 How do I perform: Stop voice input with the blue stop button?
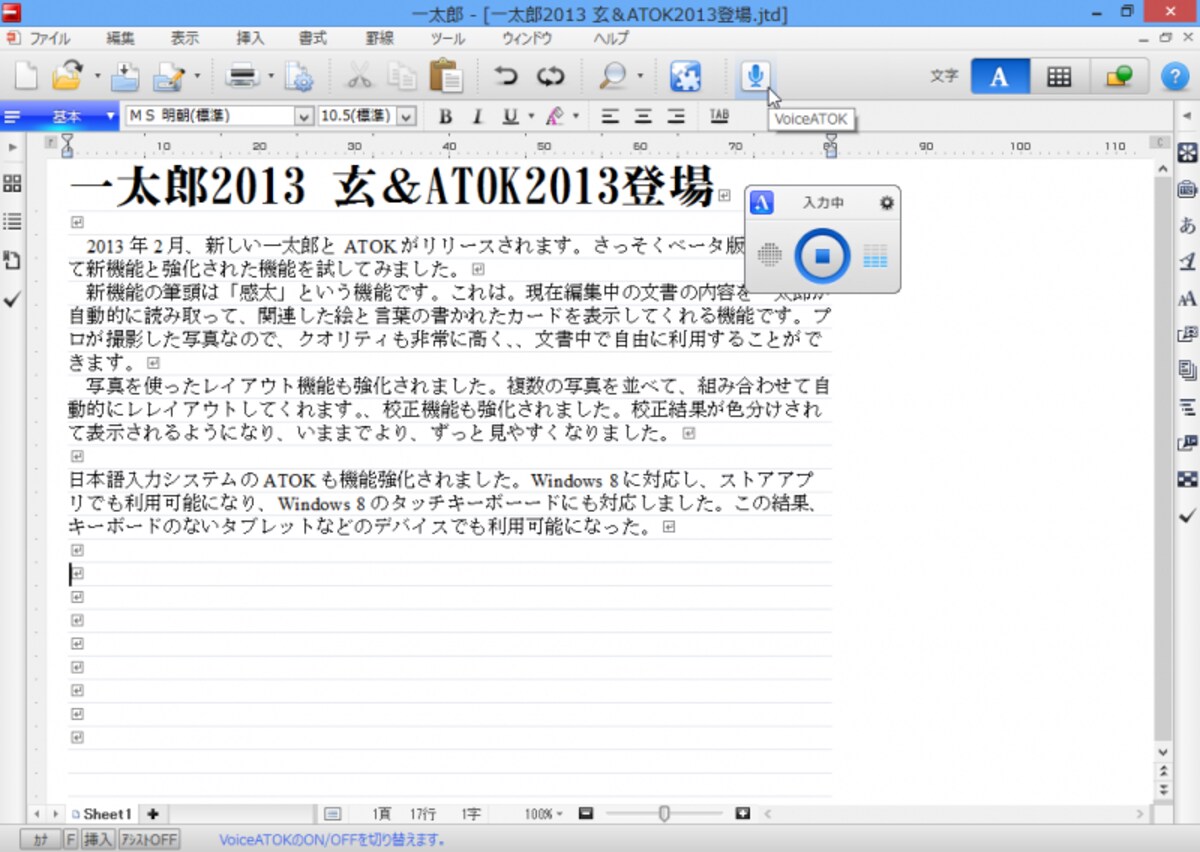click(x=822, y=256)
